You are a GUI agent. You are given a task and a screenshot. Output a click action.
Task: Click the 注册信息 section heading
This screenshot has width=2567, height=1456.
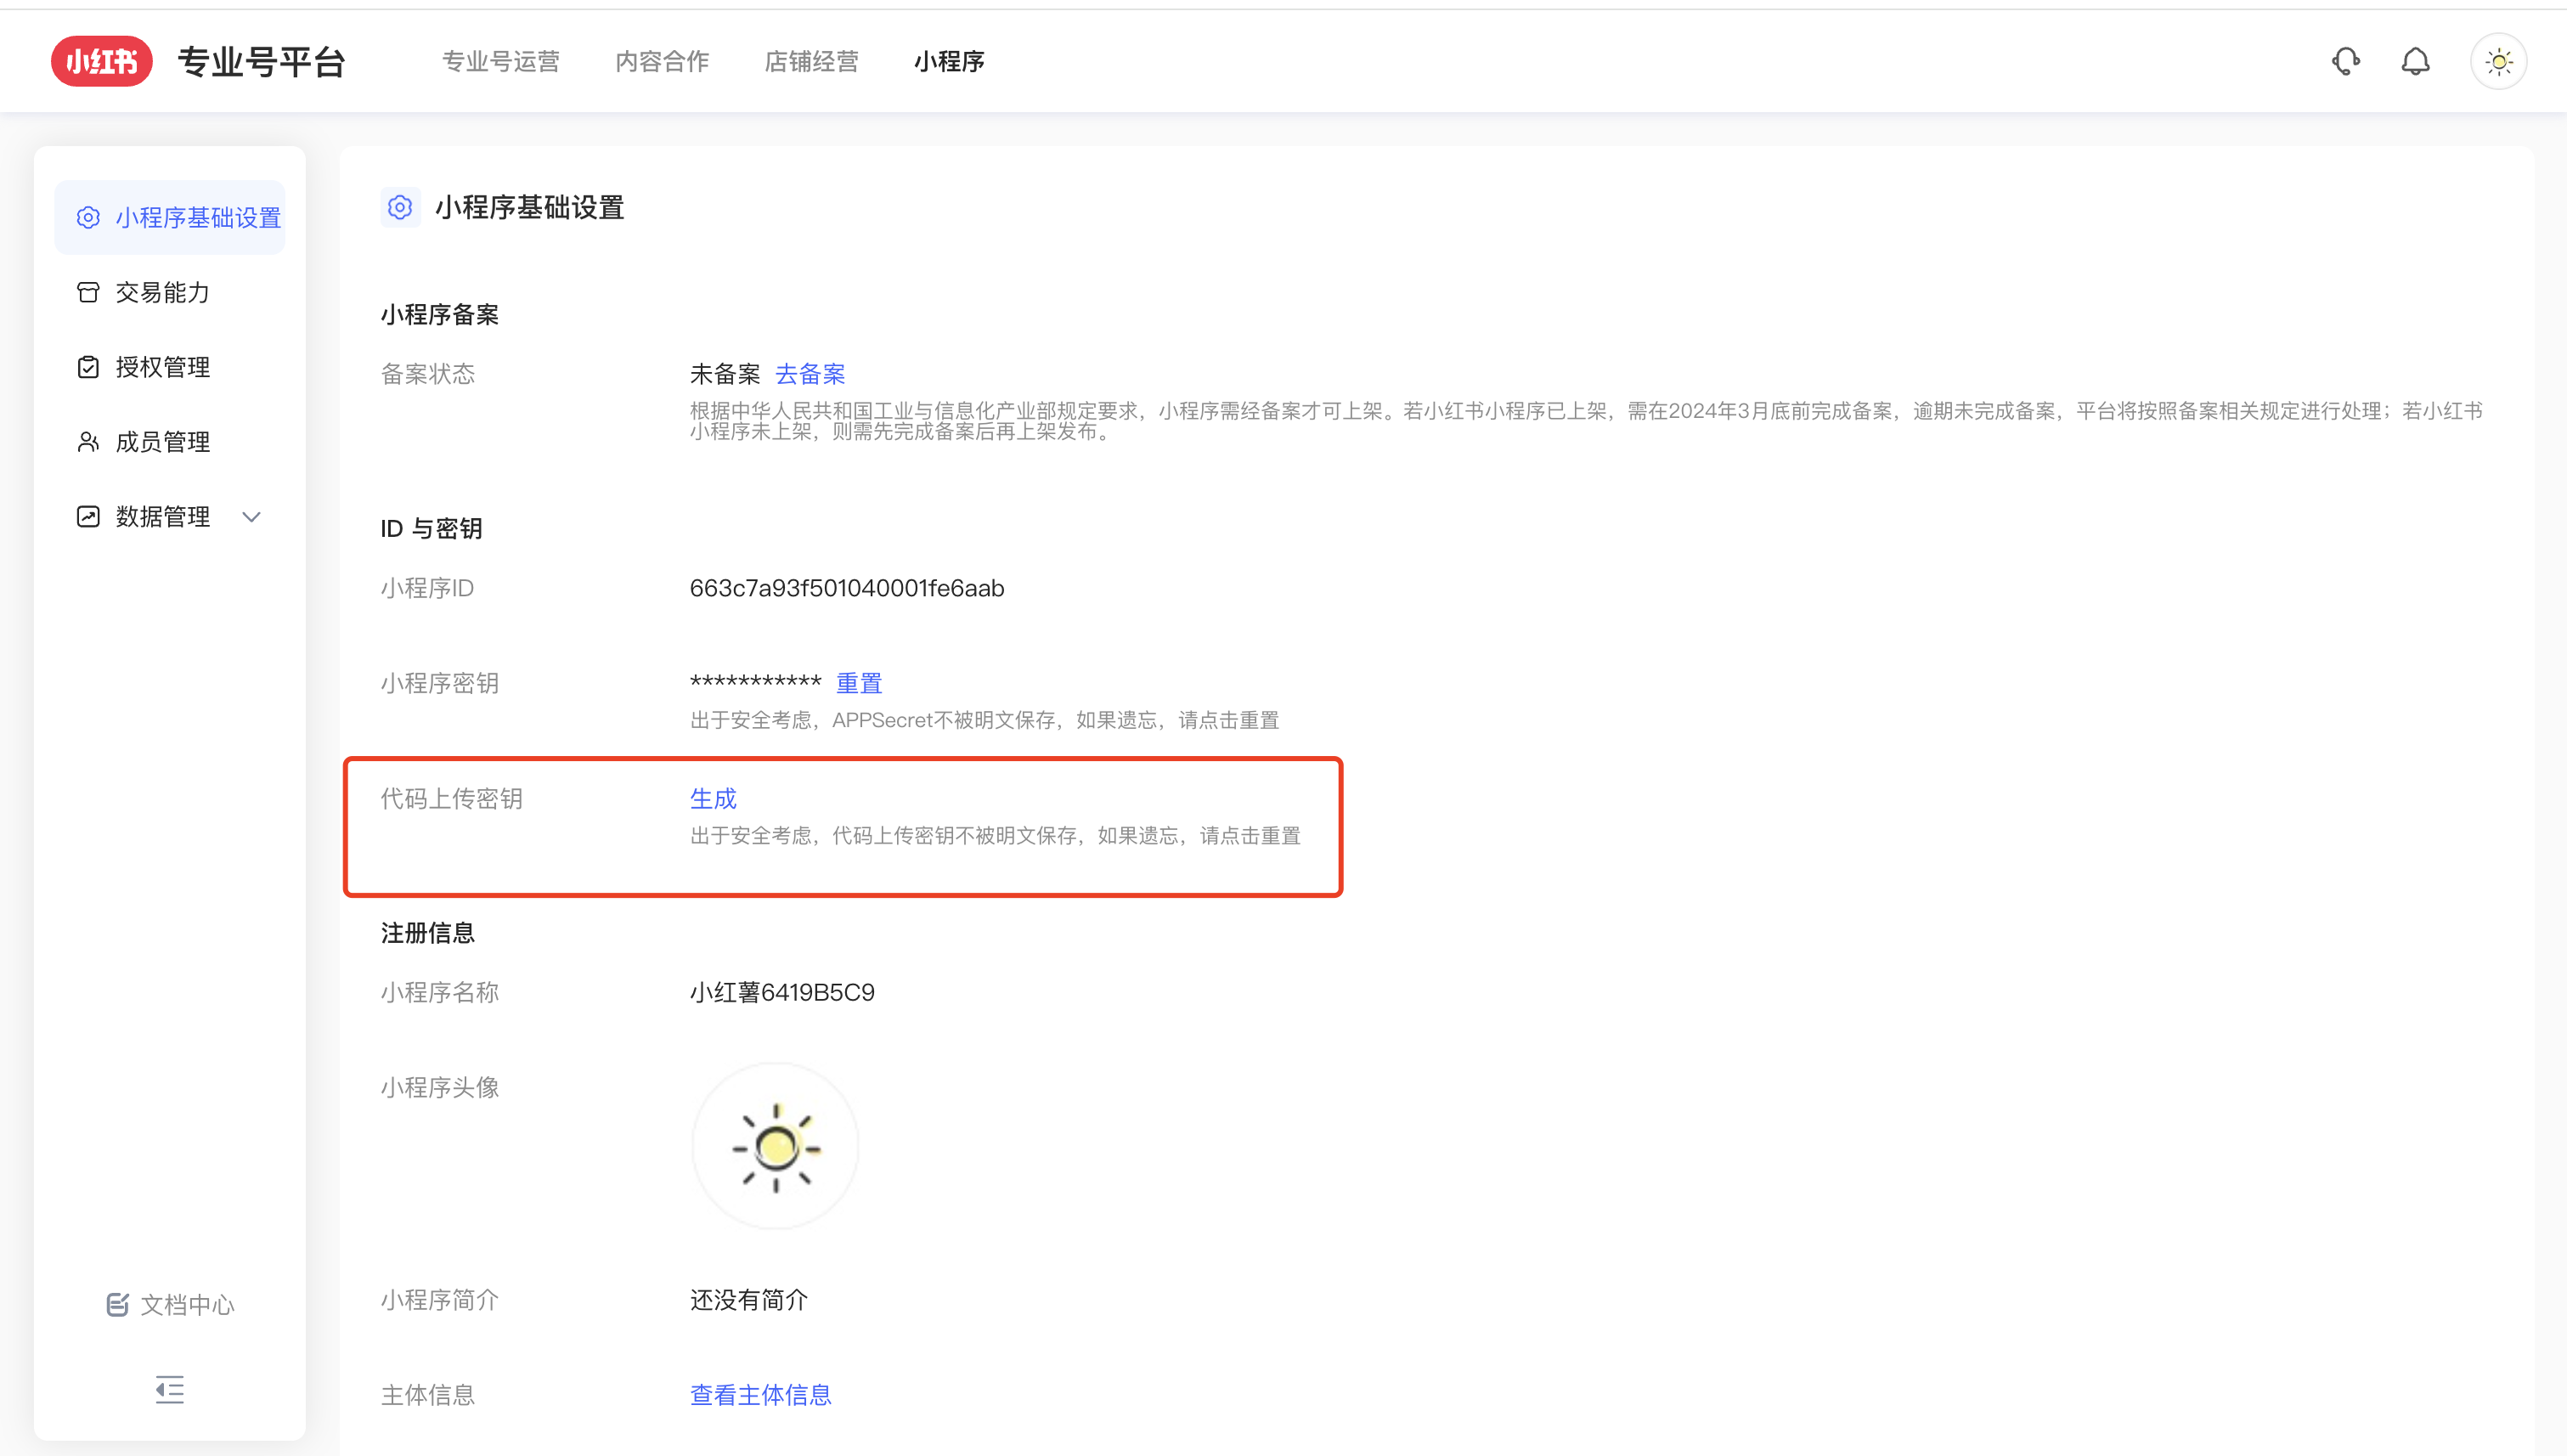click(427, 932)
